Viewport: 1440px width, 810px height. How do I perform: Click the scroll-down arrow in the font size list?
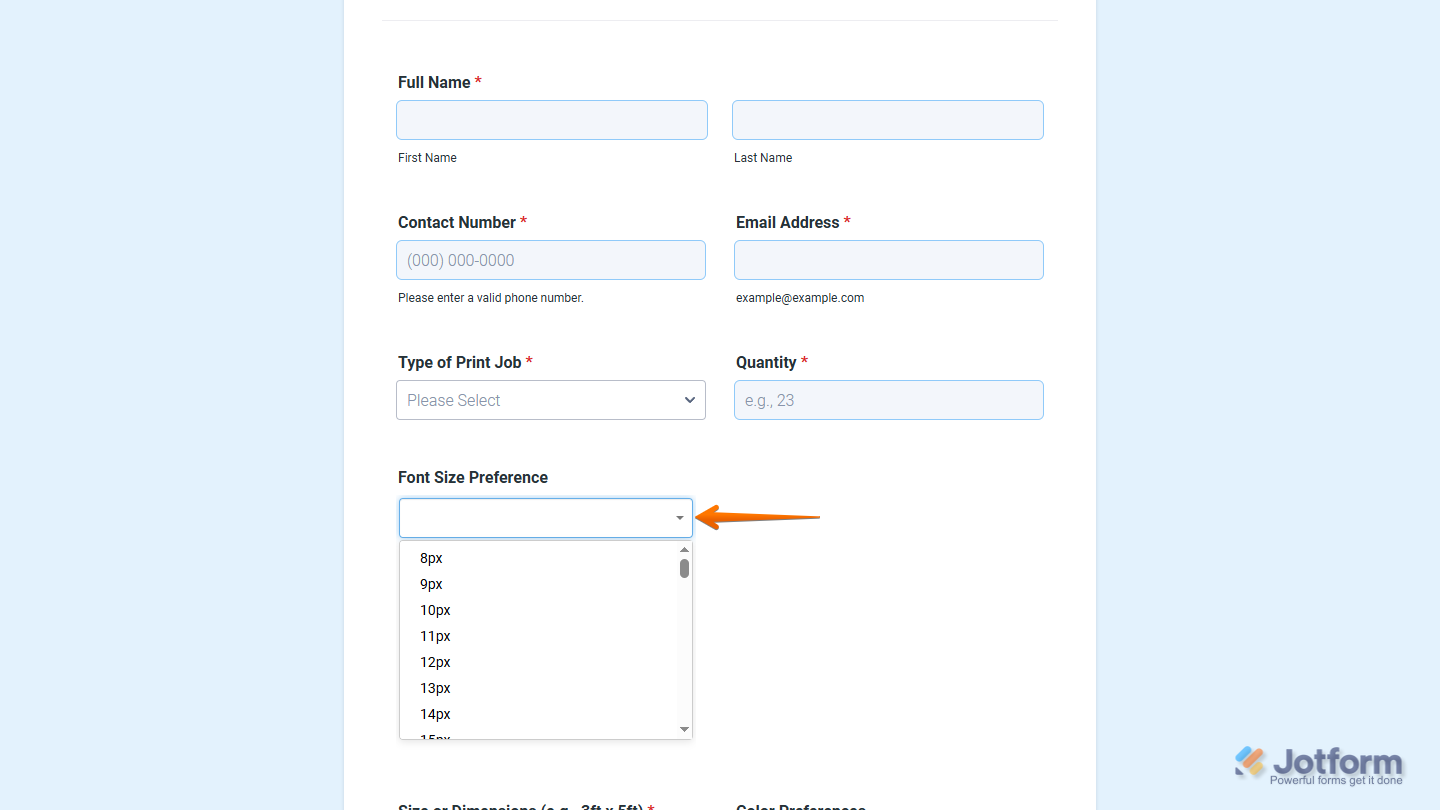tap(683, 729)
